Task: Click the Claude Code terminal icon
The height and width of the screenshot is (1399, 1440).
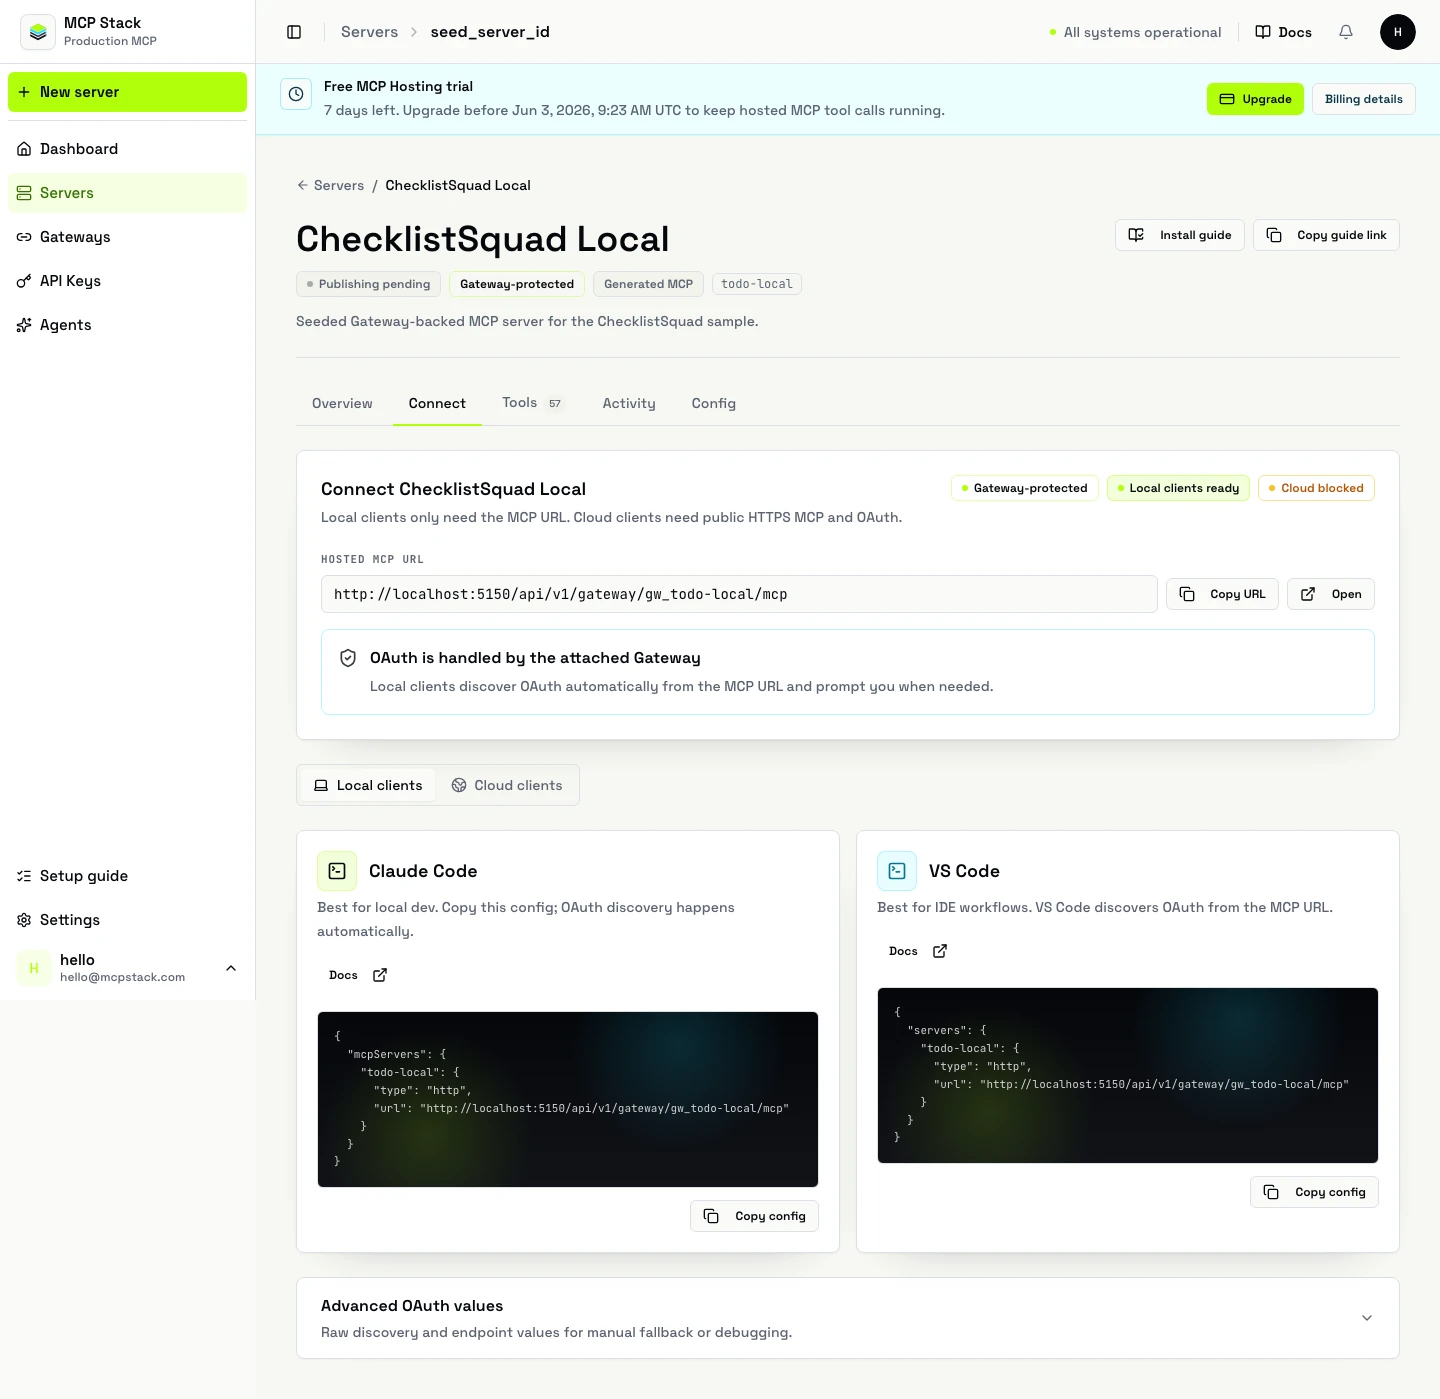Action: tap(337, 871)
